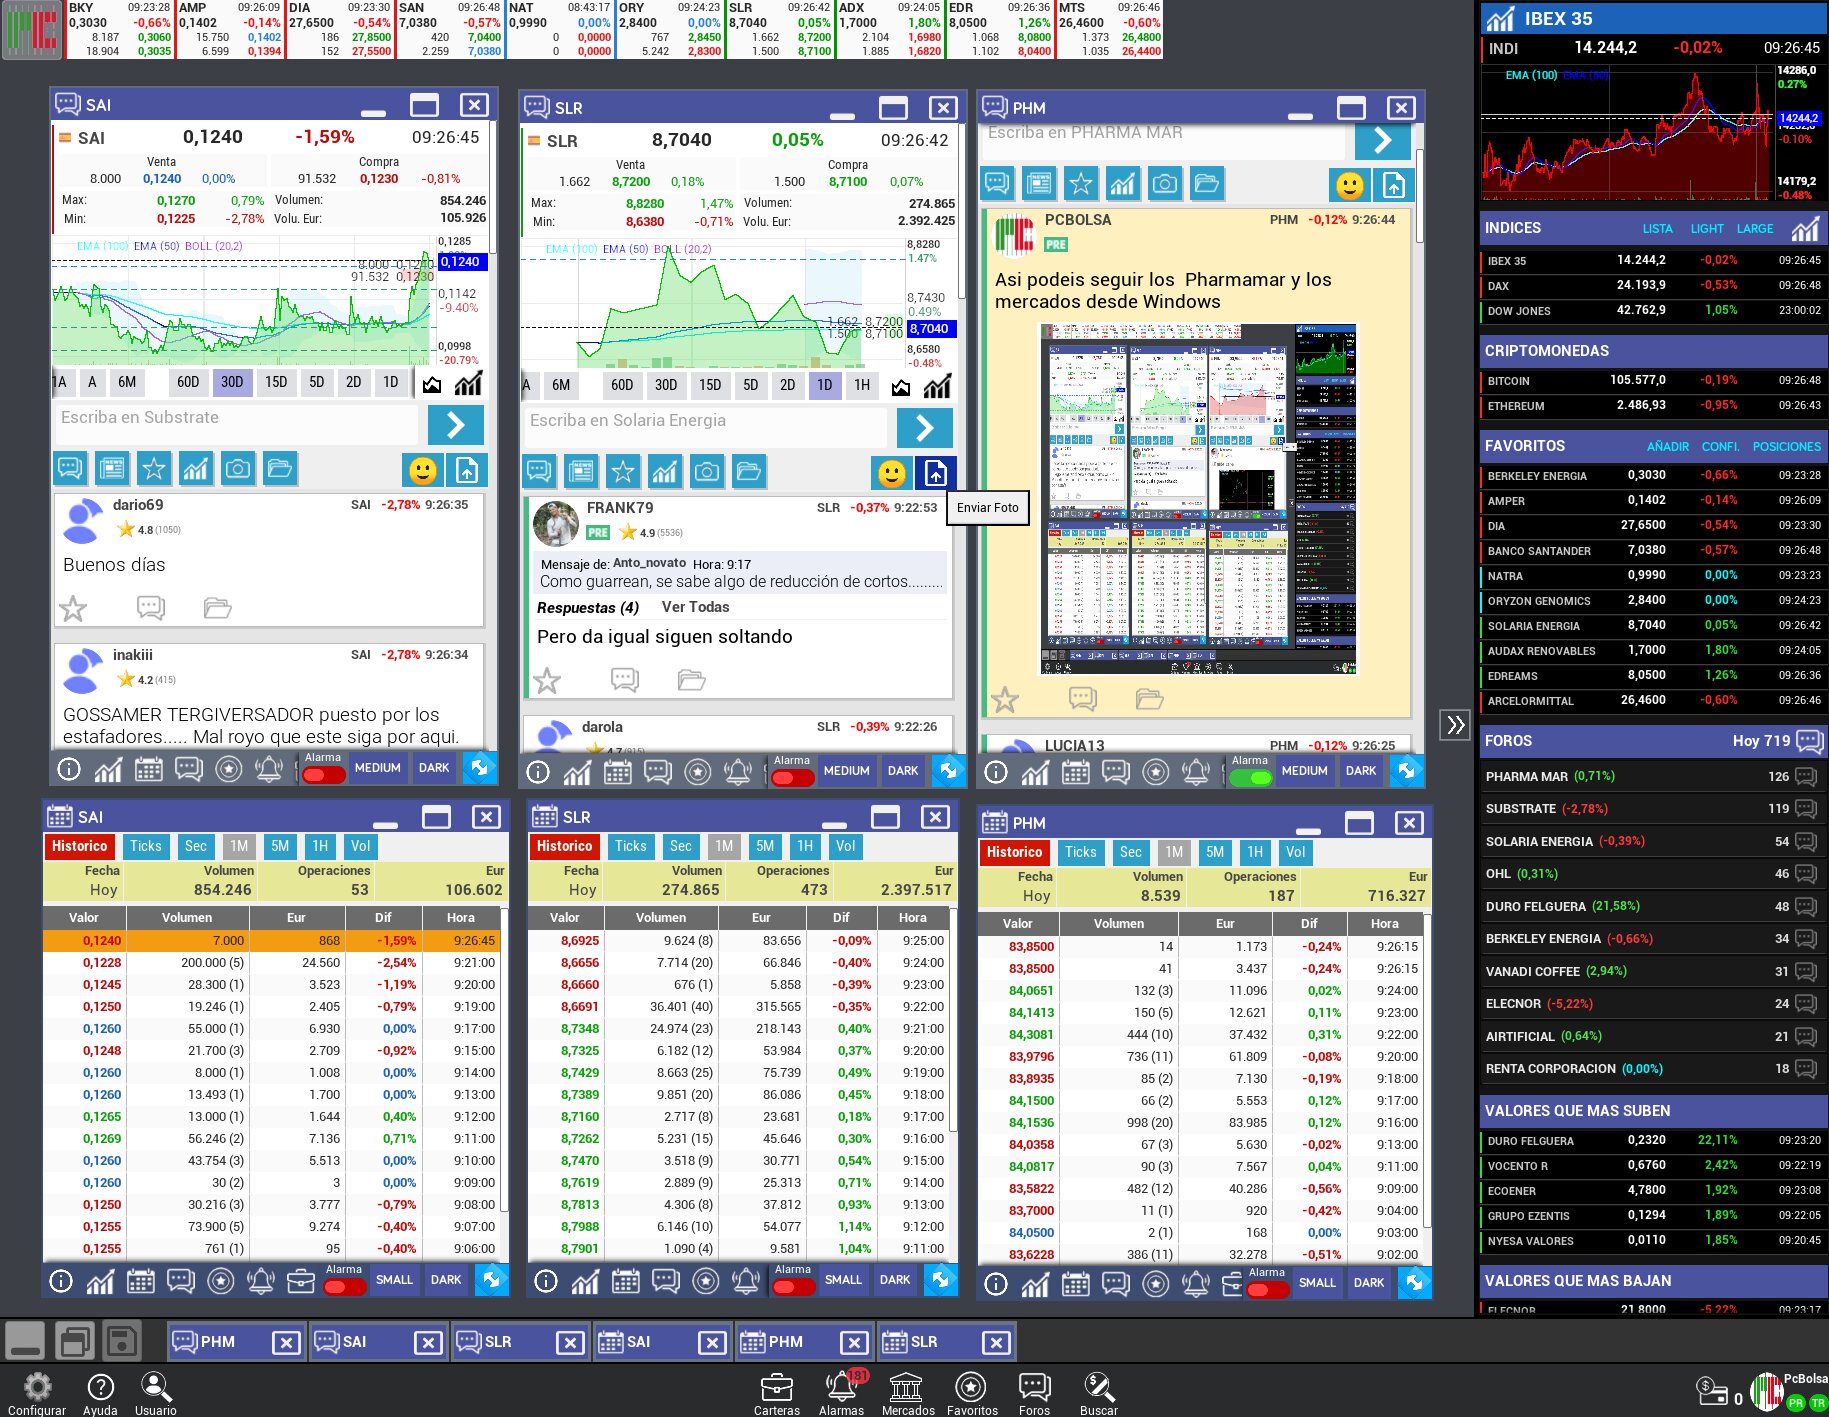1829x1417 pixels.
Task: Click camera icon in SAI chat toolbar
Action: 238,468
